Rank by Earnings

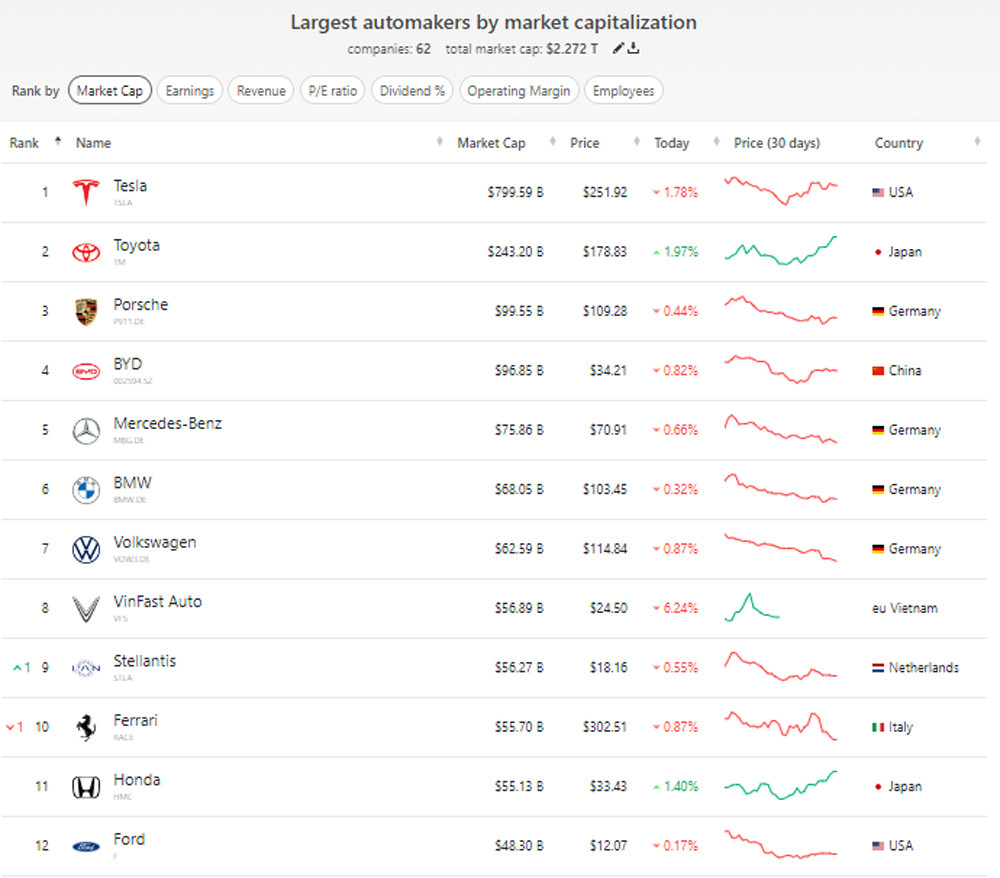[x=190, y=91]
